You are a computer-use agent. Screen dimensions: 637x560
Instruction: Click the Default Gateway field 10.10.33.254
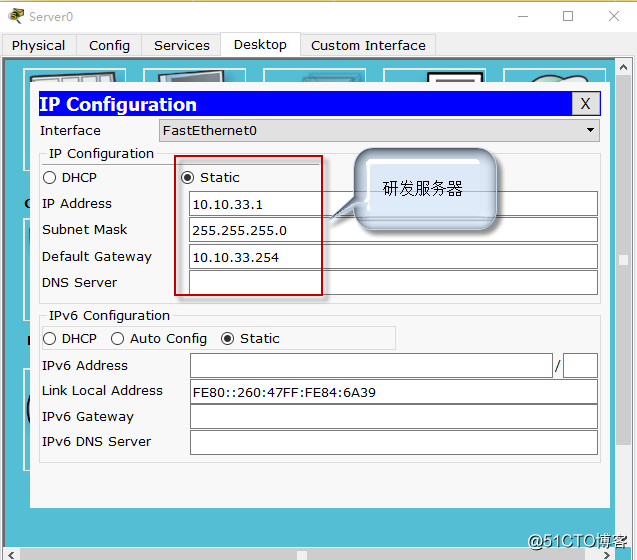pyautogui.click(x=393, y=256)
